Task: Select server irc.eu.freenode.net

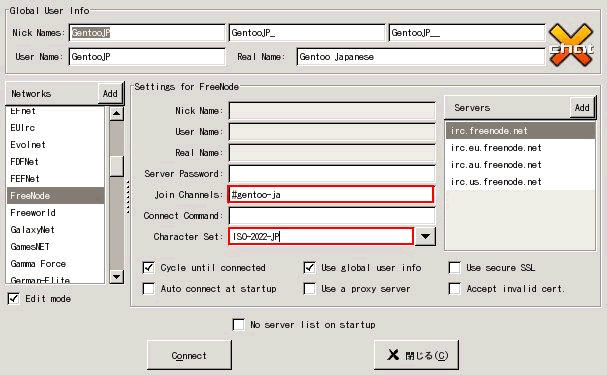Action: pos(520,148)
